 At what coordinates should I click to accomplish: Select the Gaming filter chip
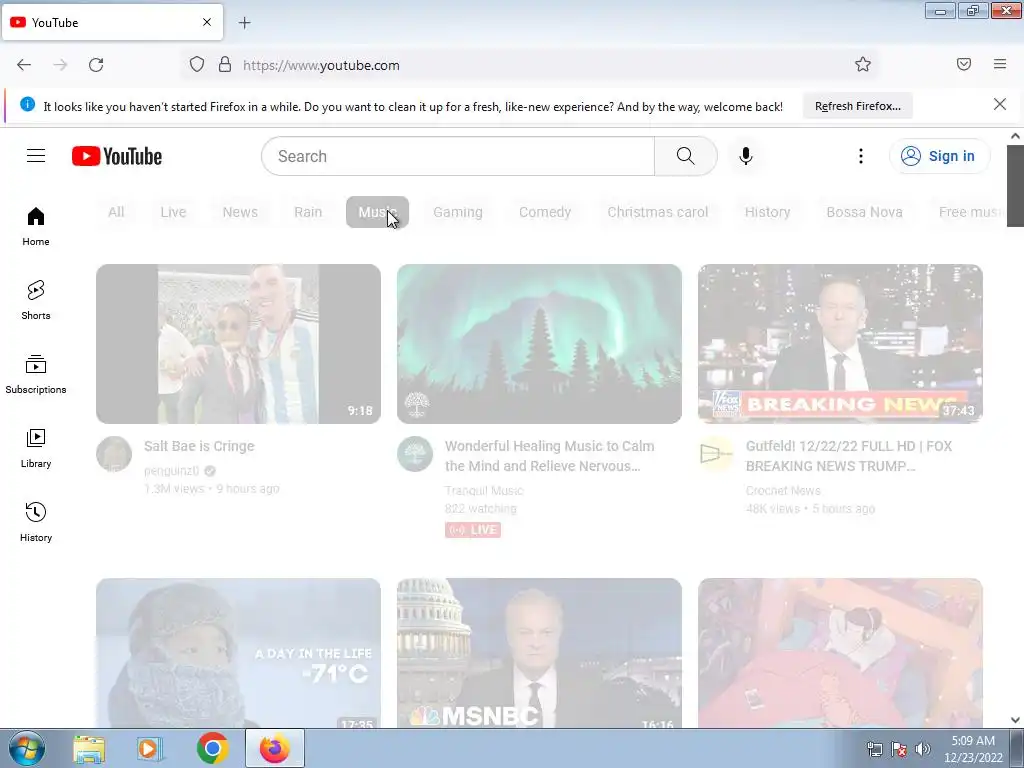(x=458, y=212)
